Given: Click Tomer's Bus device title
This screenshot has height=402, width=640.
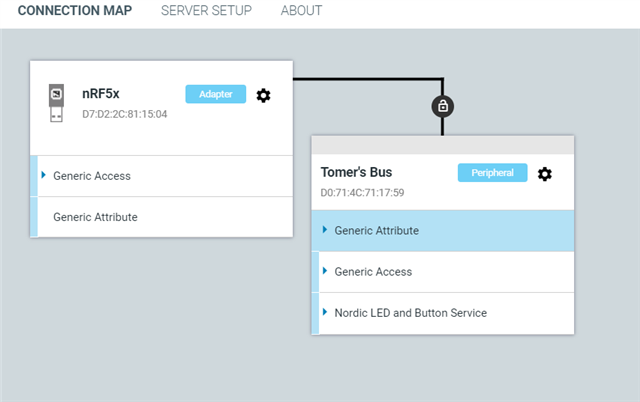Looking at the screenshot, I should point(356,173).
